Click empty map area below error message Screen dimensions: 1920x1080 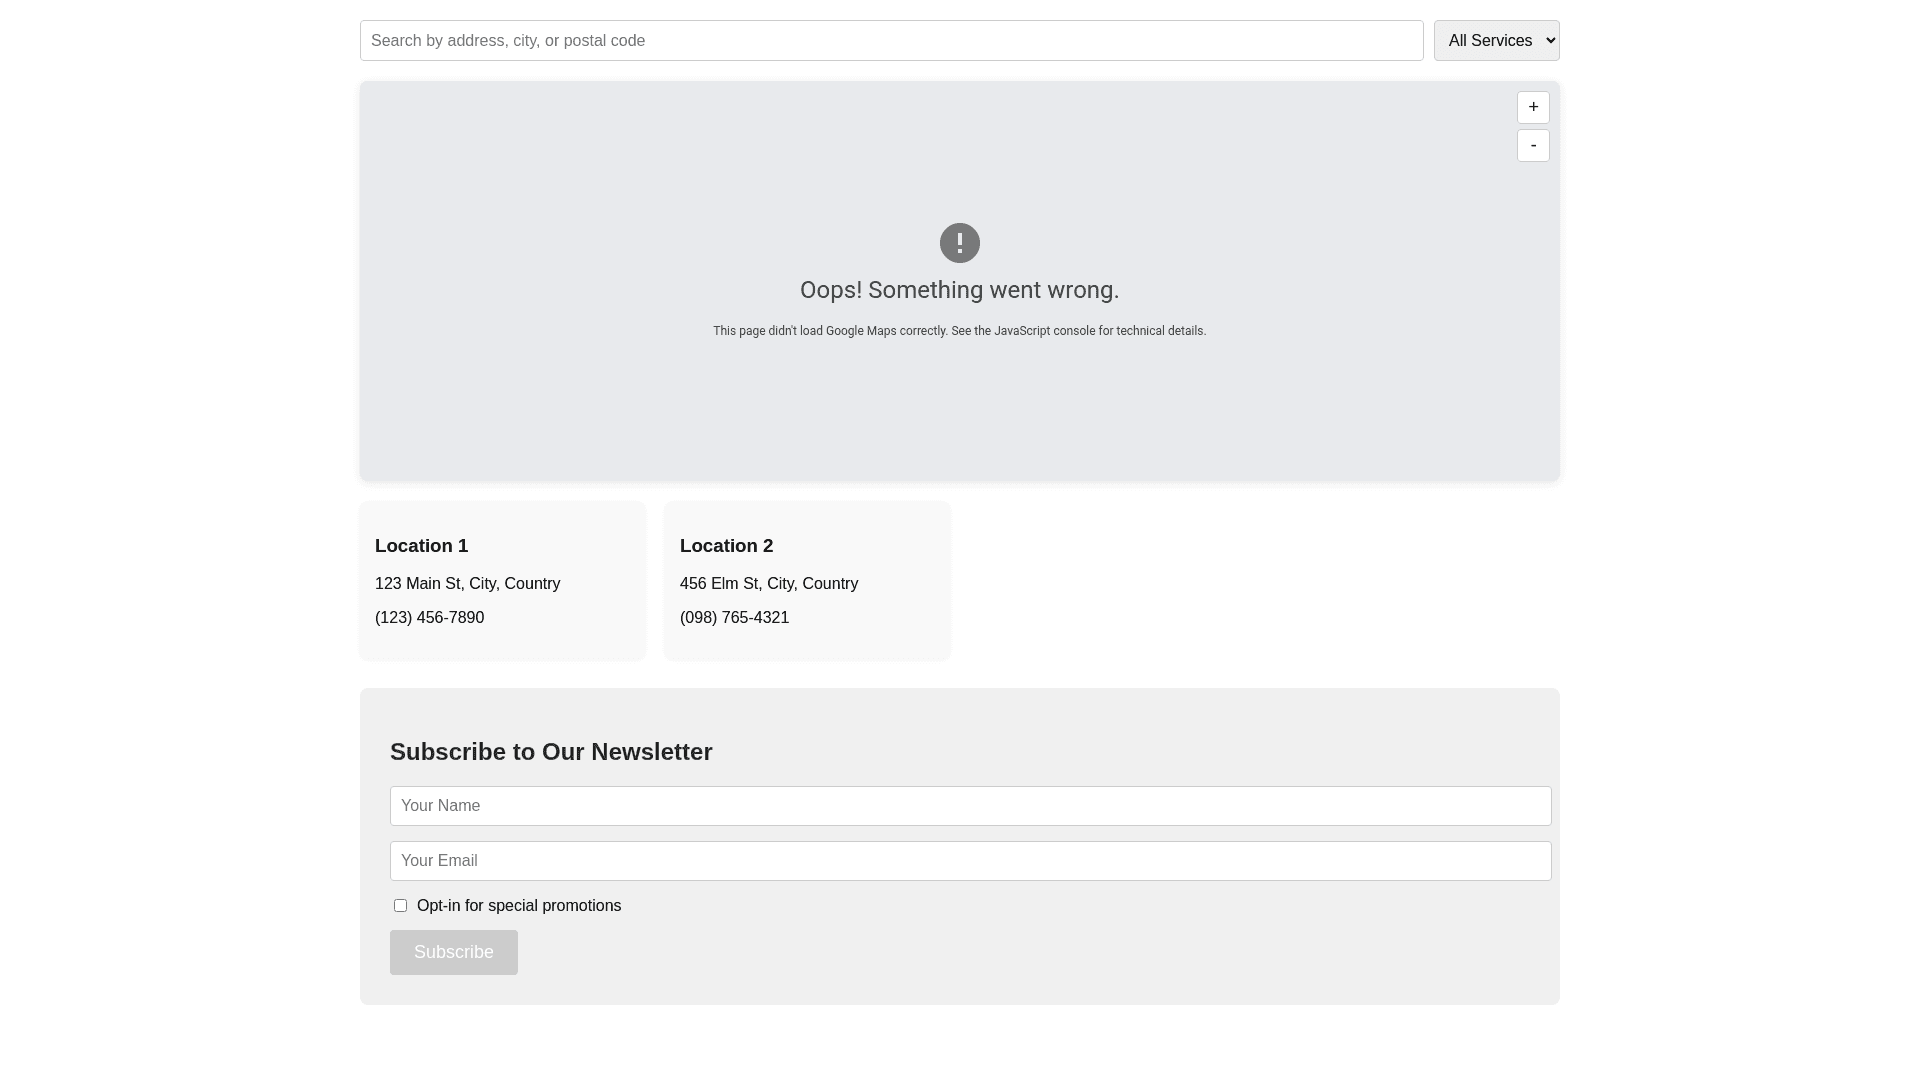(959, 420)
